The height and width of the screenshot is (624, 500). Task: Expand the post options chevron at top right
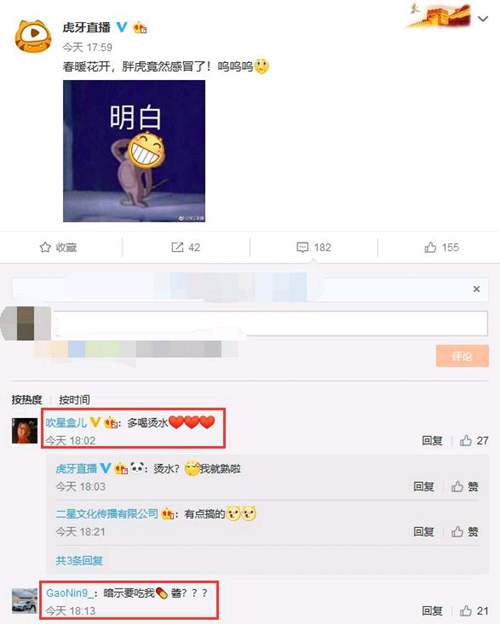pyautogui.click(x=483, y=19)
